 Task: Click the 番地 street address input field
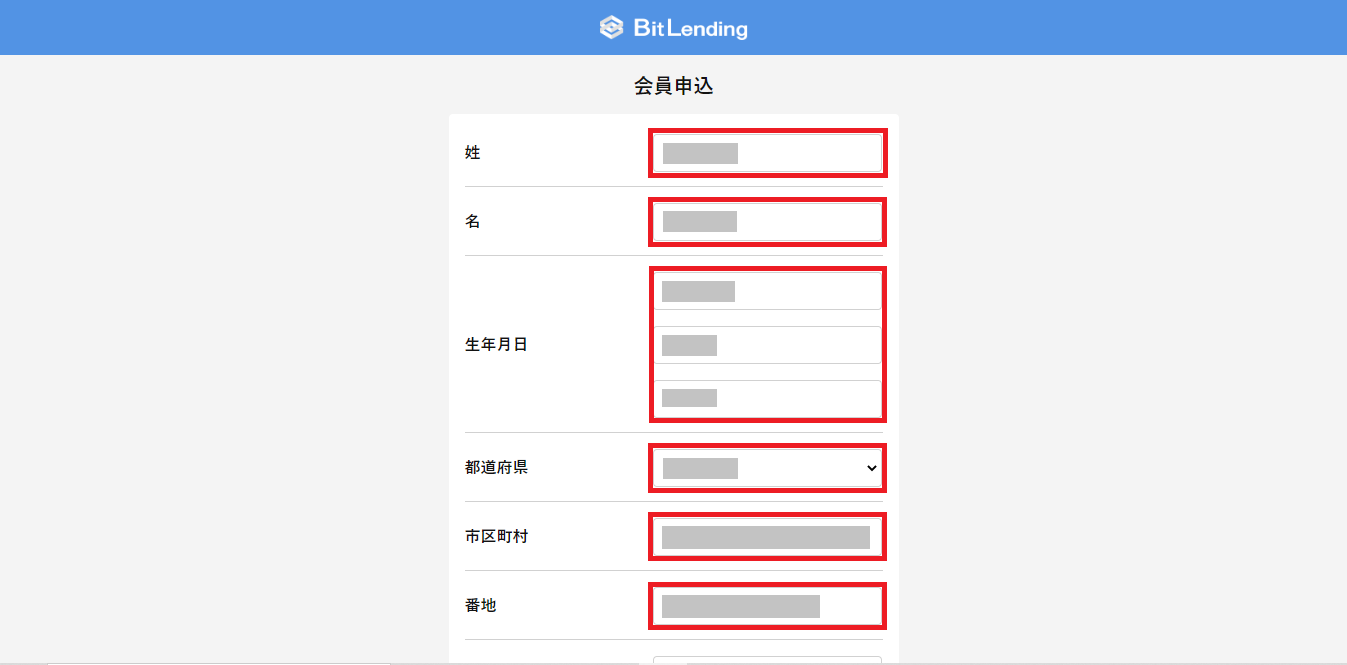coord(767,605)
